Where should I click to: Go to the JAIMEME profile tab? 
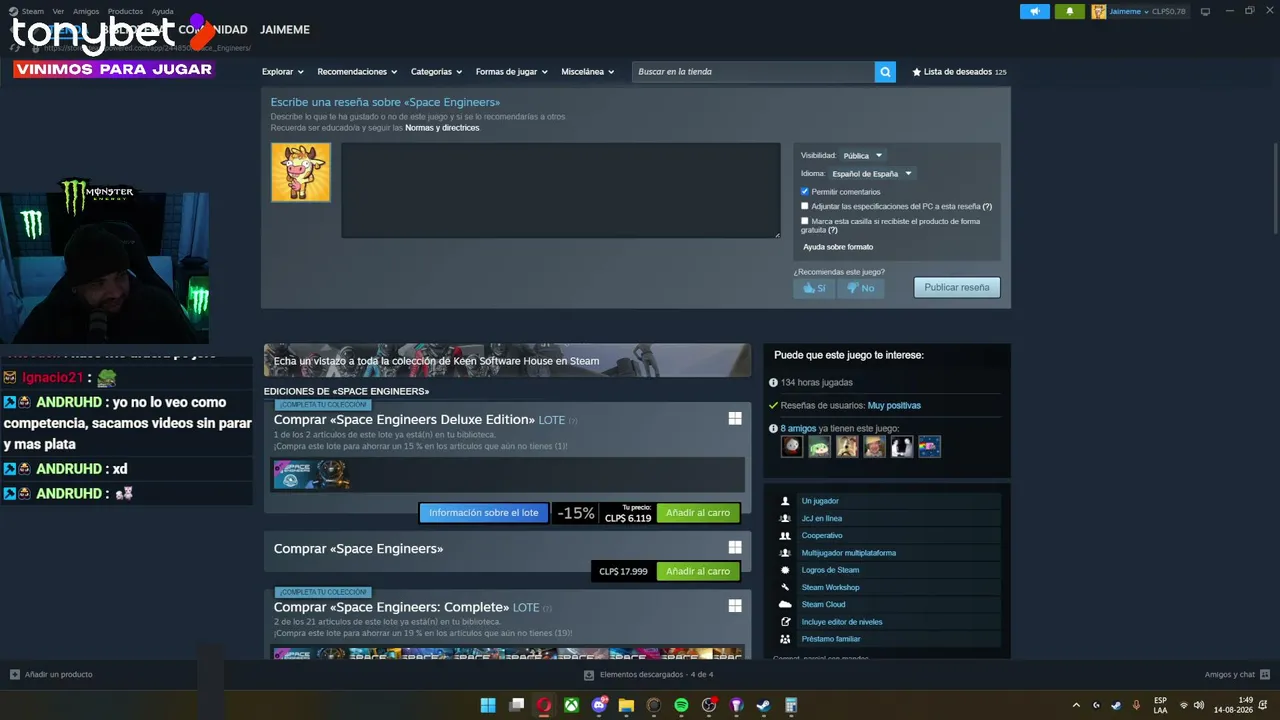pos(285,30)
